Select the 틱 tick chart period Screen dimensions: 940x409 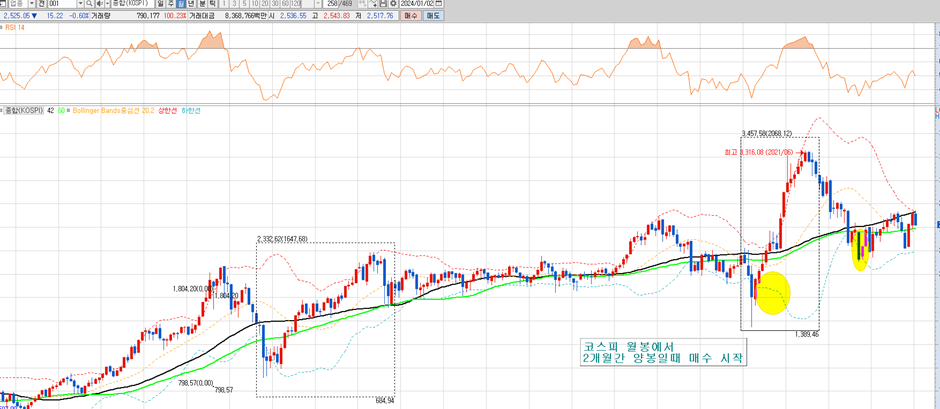[x=212, y=3]
